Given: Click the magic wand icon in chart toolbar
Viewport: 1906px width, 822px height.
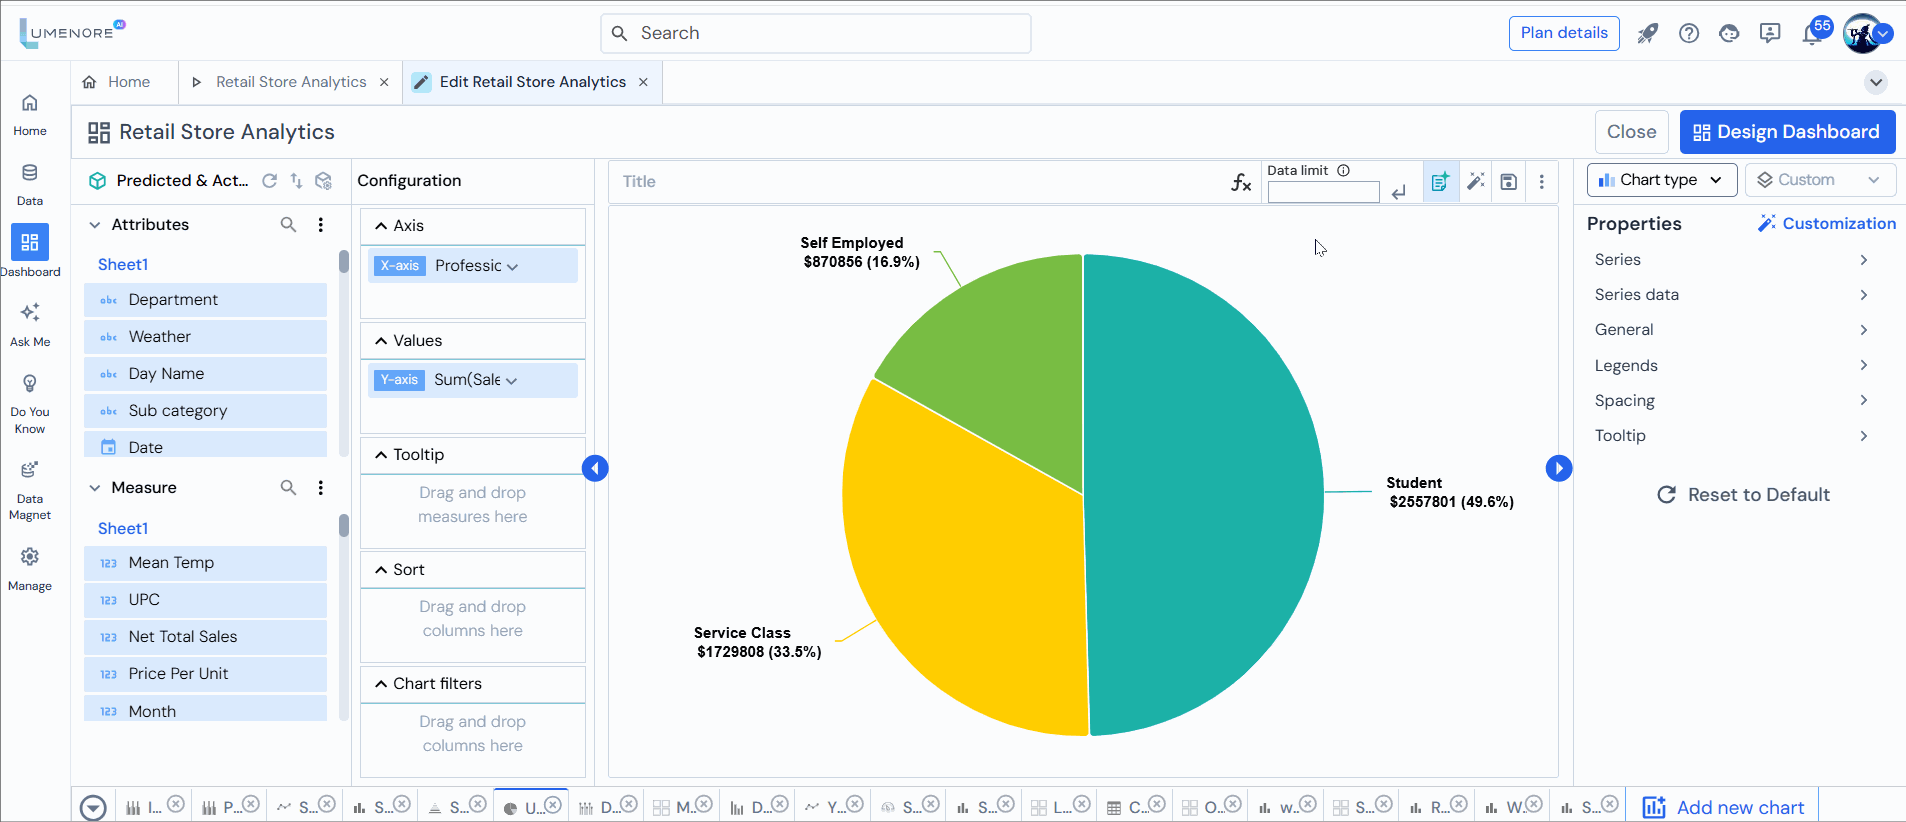Looking at the screenshot, I should click(x=1475, y=181).
